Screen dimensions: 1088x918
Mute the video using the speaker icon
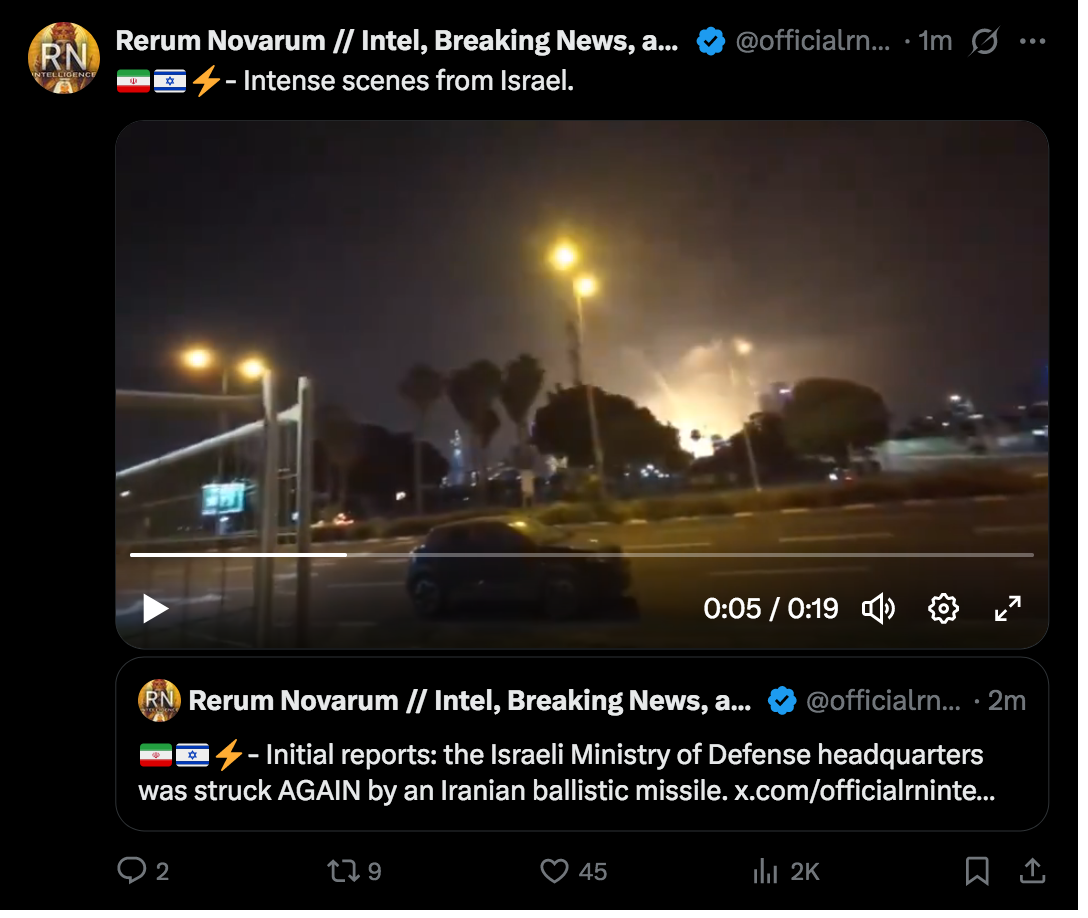[x=878, y=609]
